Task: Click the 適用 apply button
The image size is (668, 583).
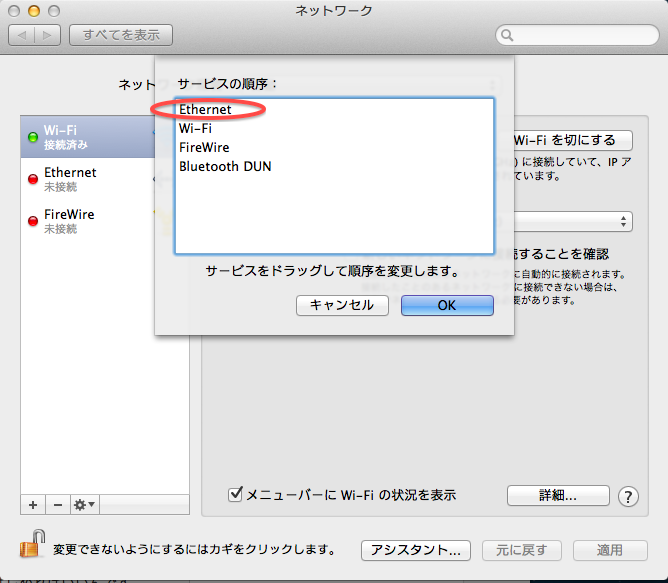Action: (610, 550)
